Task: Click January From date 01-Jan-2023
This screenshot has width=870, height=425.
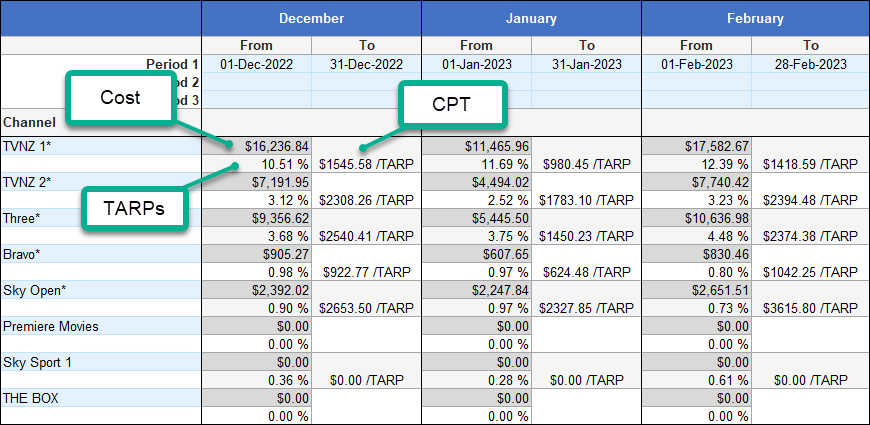Action: [x=476, y=64]
